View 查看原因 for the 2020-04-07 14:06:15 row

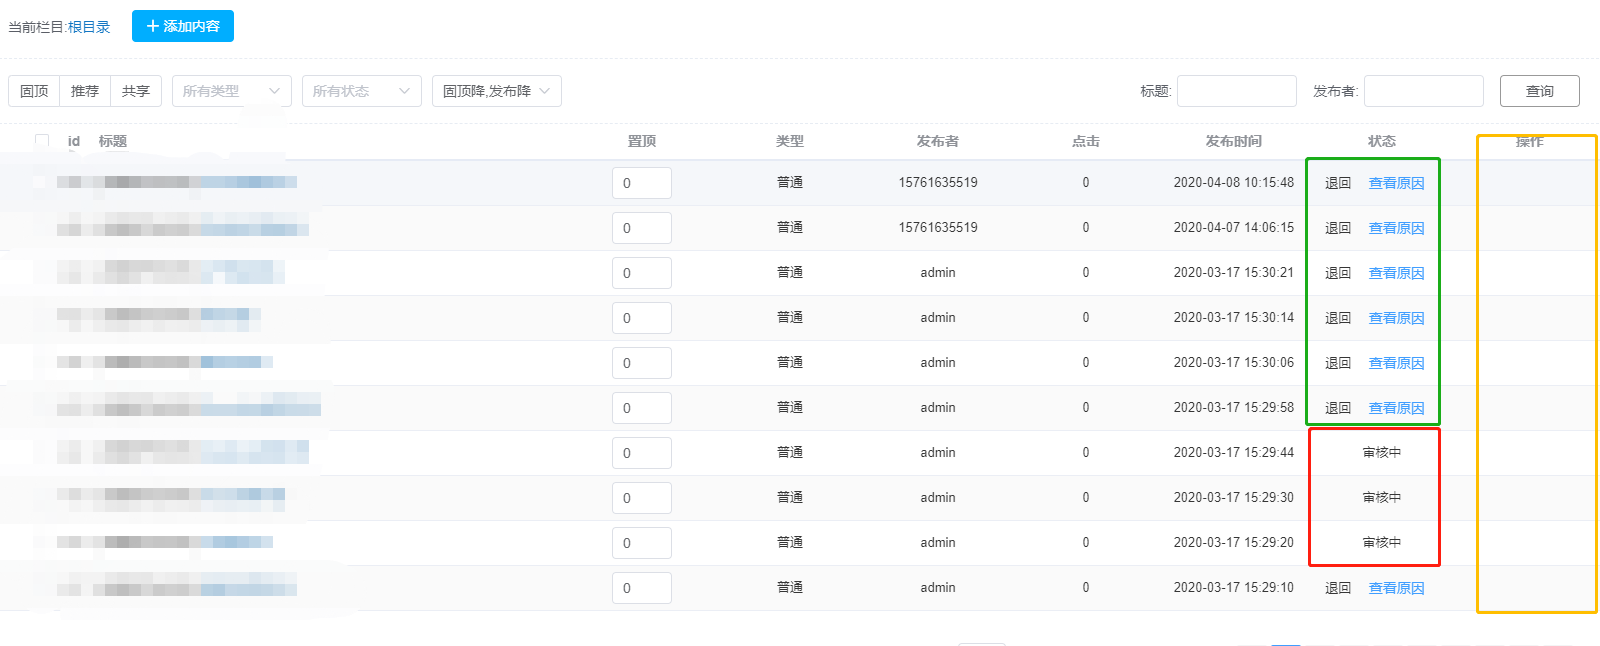(1396, 228)
